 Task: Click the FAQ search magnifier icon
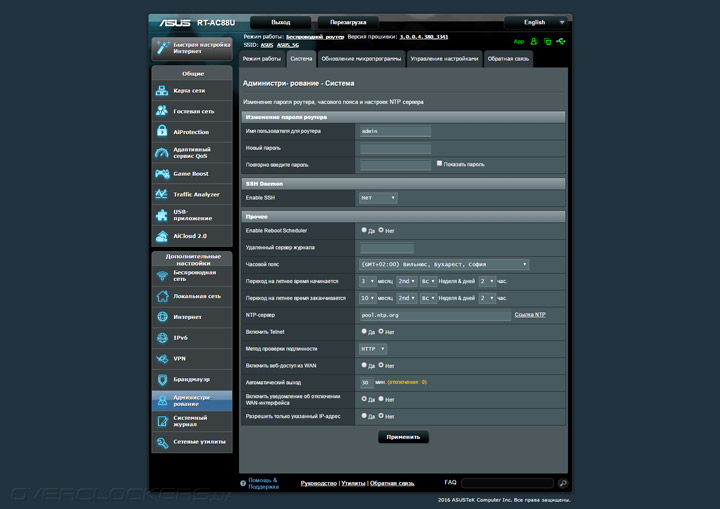point(563,483)
